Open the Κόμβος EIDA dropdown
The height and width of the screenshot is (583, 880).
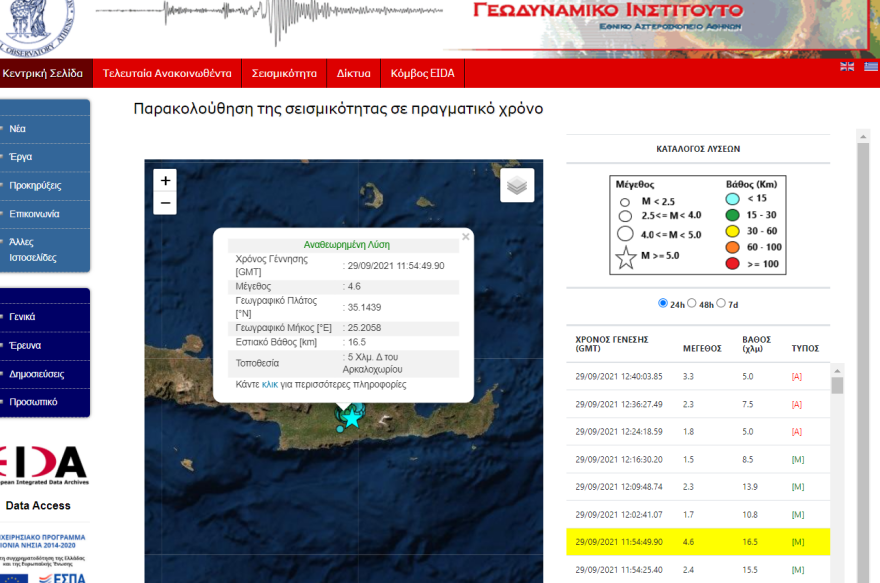pyautogui.click(x=424, y=73)
